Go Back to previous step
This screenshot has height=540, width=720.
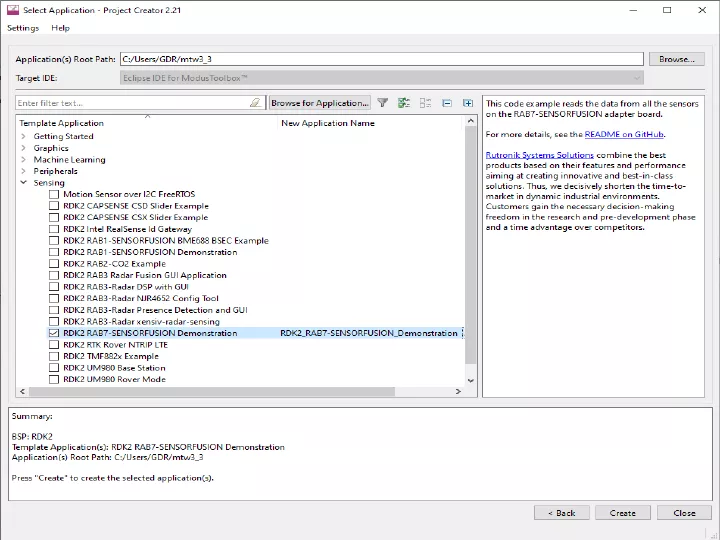pos(562,513)
